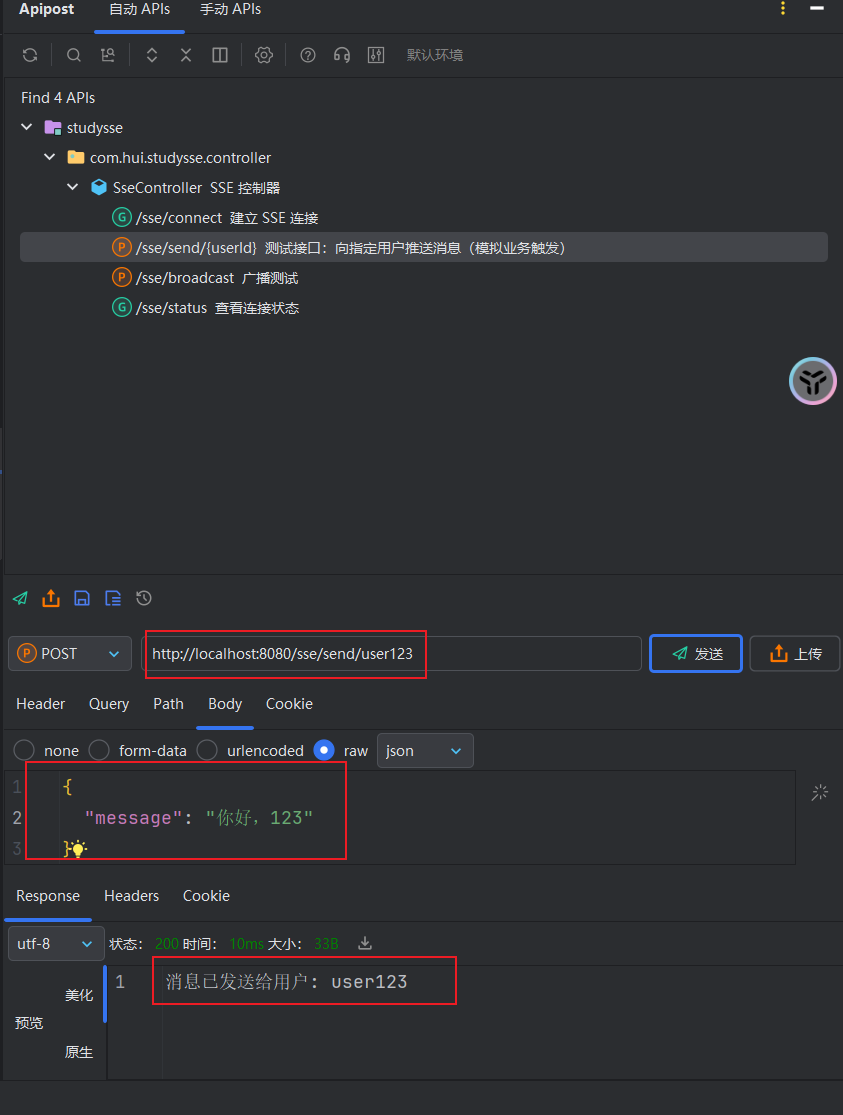Click the refresh icon in the toolbar
Viewport: 843px width, 1115px height.
30,55
